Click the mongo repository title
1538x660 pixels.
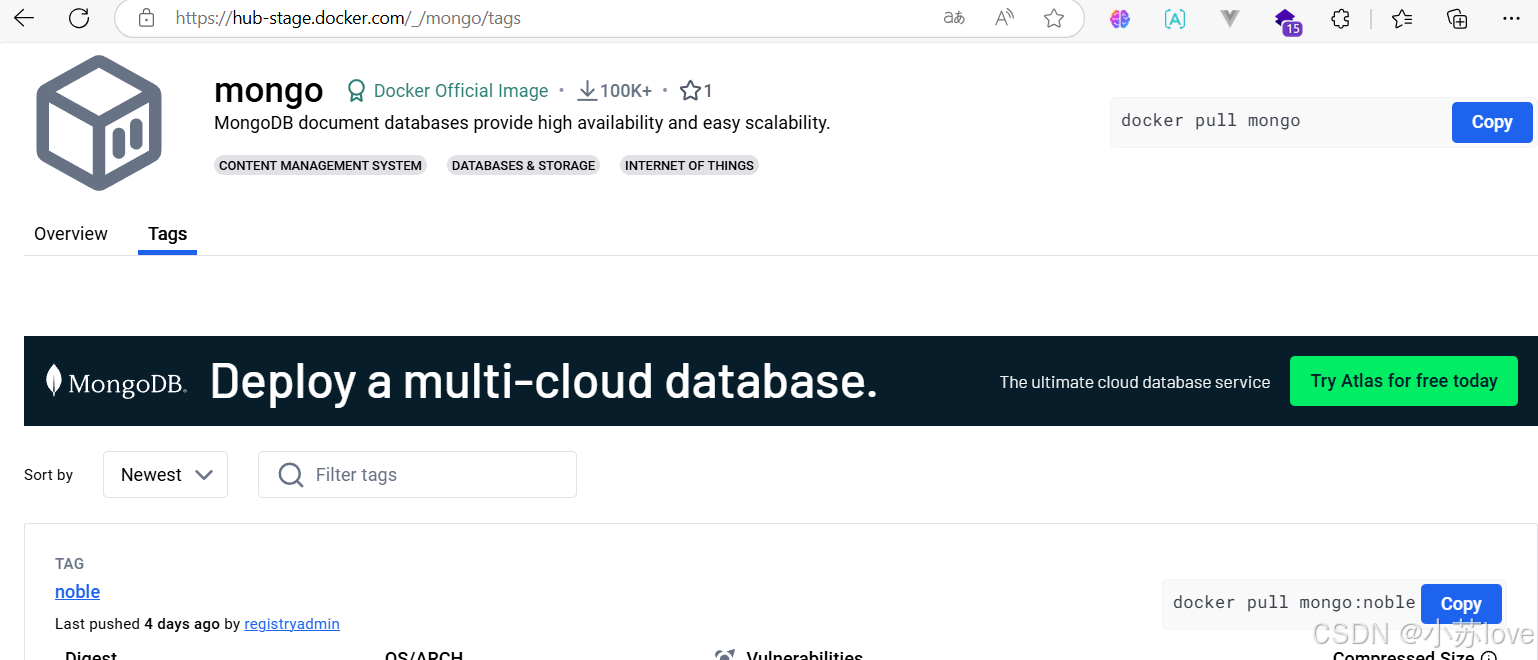[269, 90]
